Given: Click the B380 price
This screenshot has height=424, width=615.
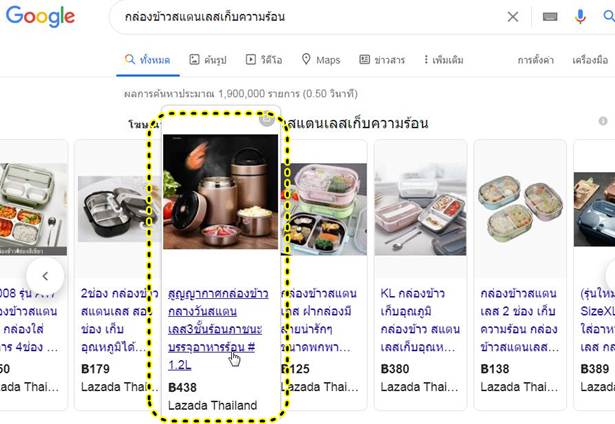Looking at the screenshot, I should [395, 369].
